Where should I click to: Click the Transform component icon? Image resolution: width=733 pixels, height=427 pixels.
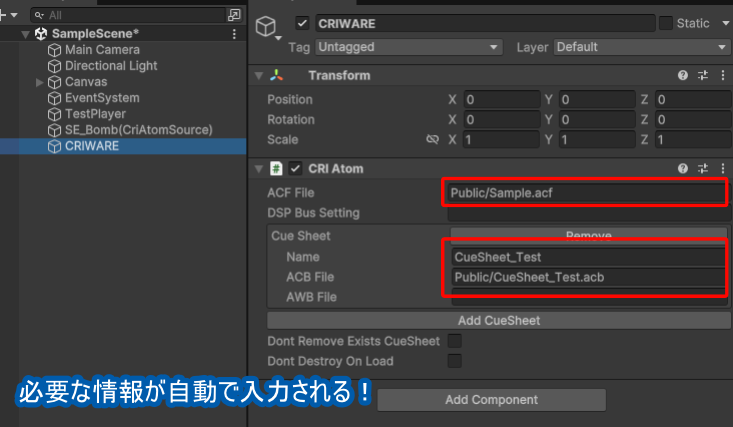pos(276,75)
